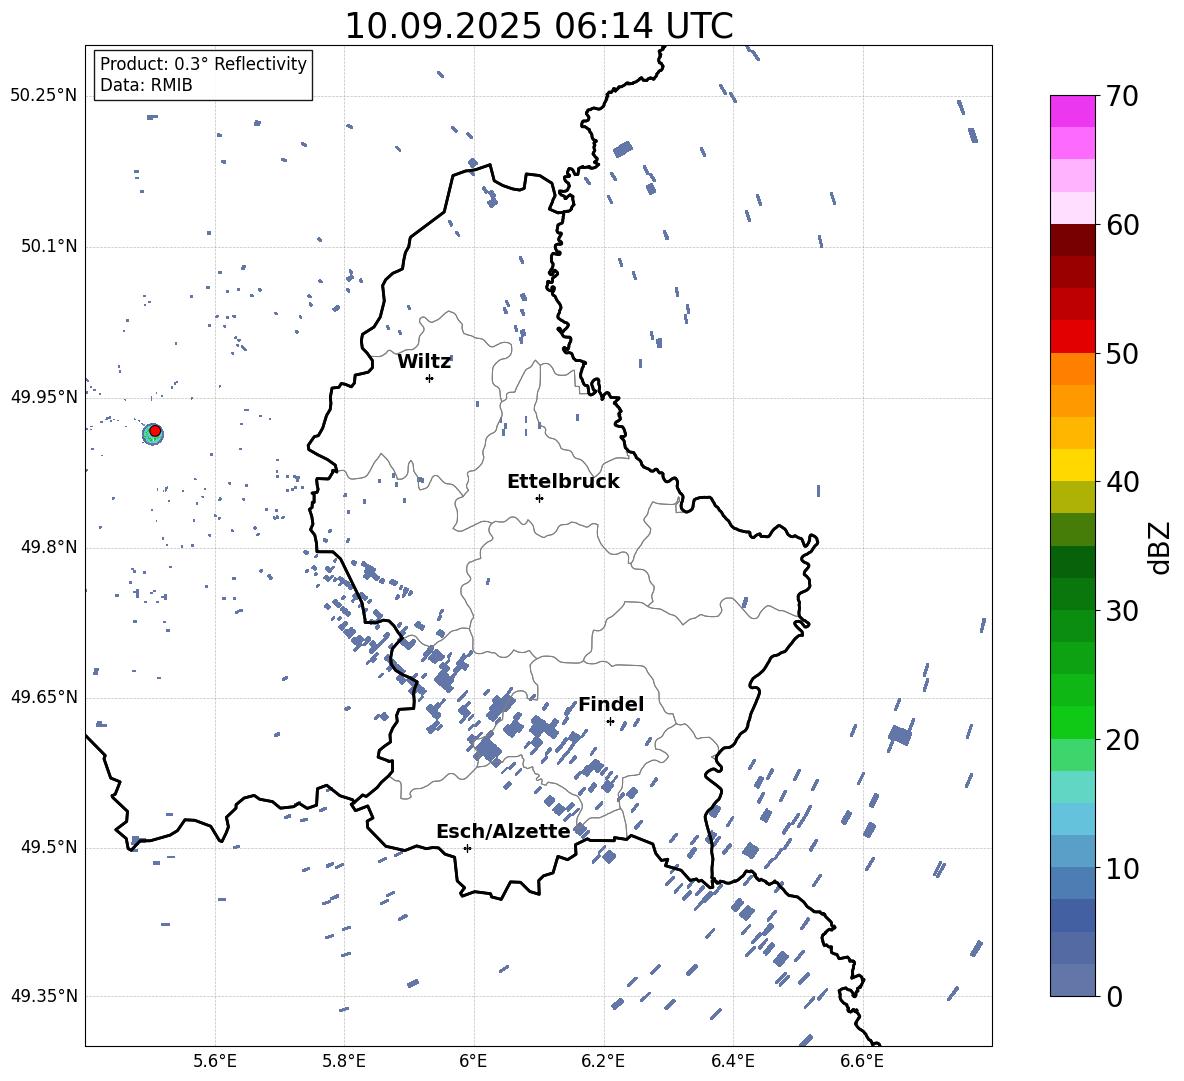
Task: Click the light cyan colorbar swatch above 10
Action: pos(1072,820)
